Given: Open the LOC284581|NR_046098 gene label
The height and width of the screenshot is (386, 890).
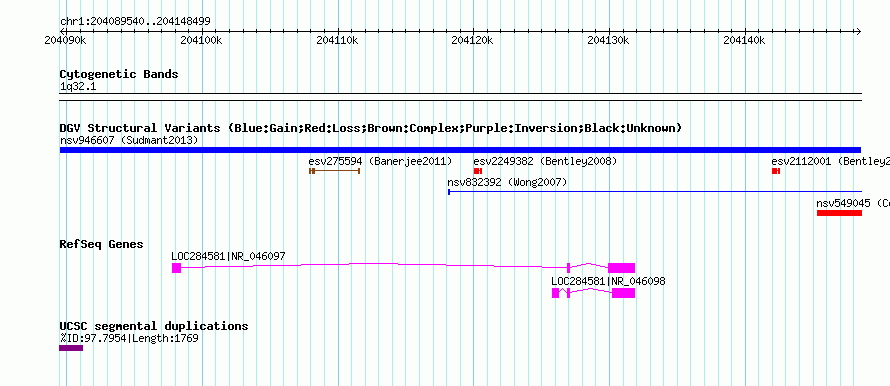Looking at the screenshot, I should (x=608, y=281).
